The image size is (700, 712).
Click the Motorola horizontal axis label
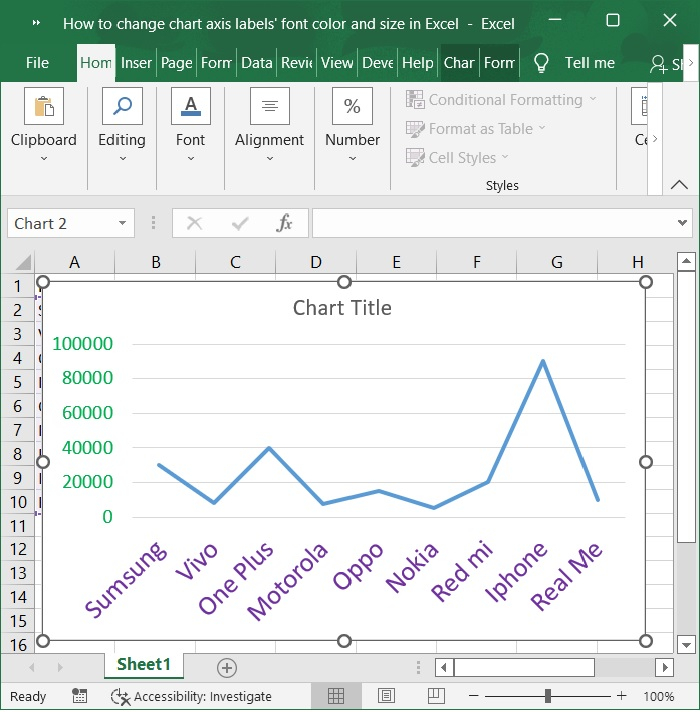tap(287, 581)
